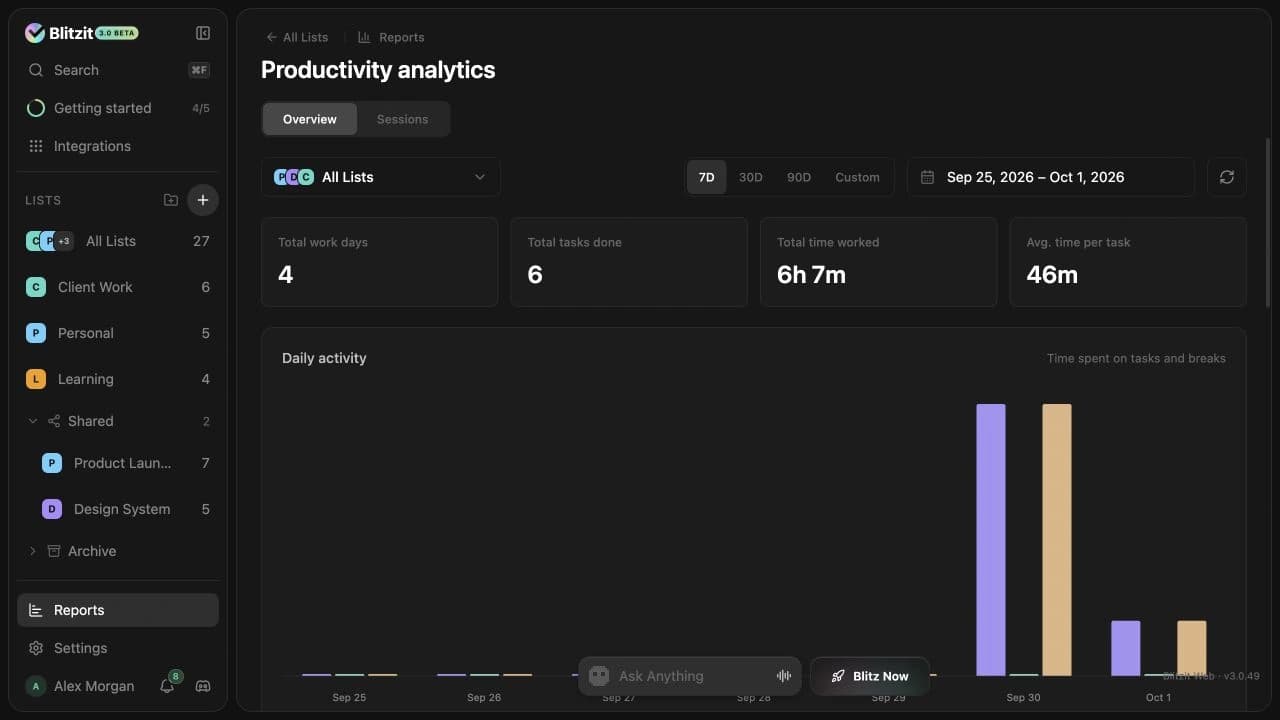
Task: Click the Discord controller icon
Action: click(x=203, y=686)
